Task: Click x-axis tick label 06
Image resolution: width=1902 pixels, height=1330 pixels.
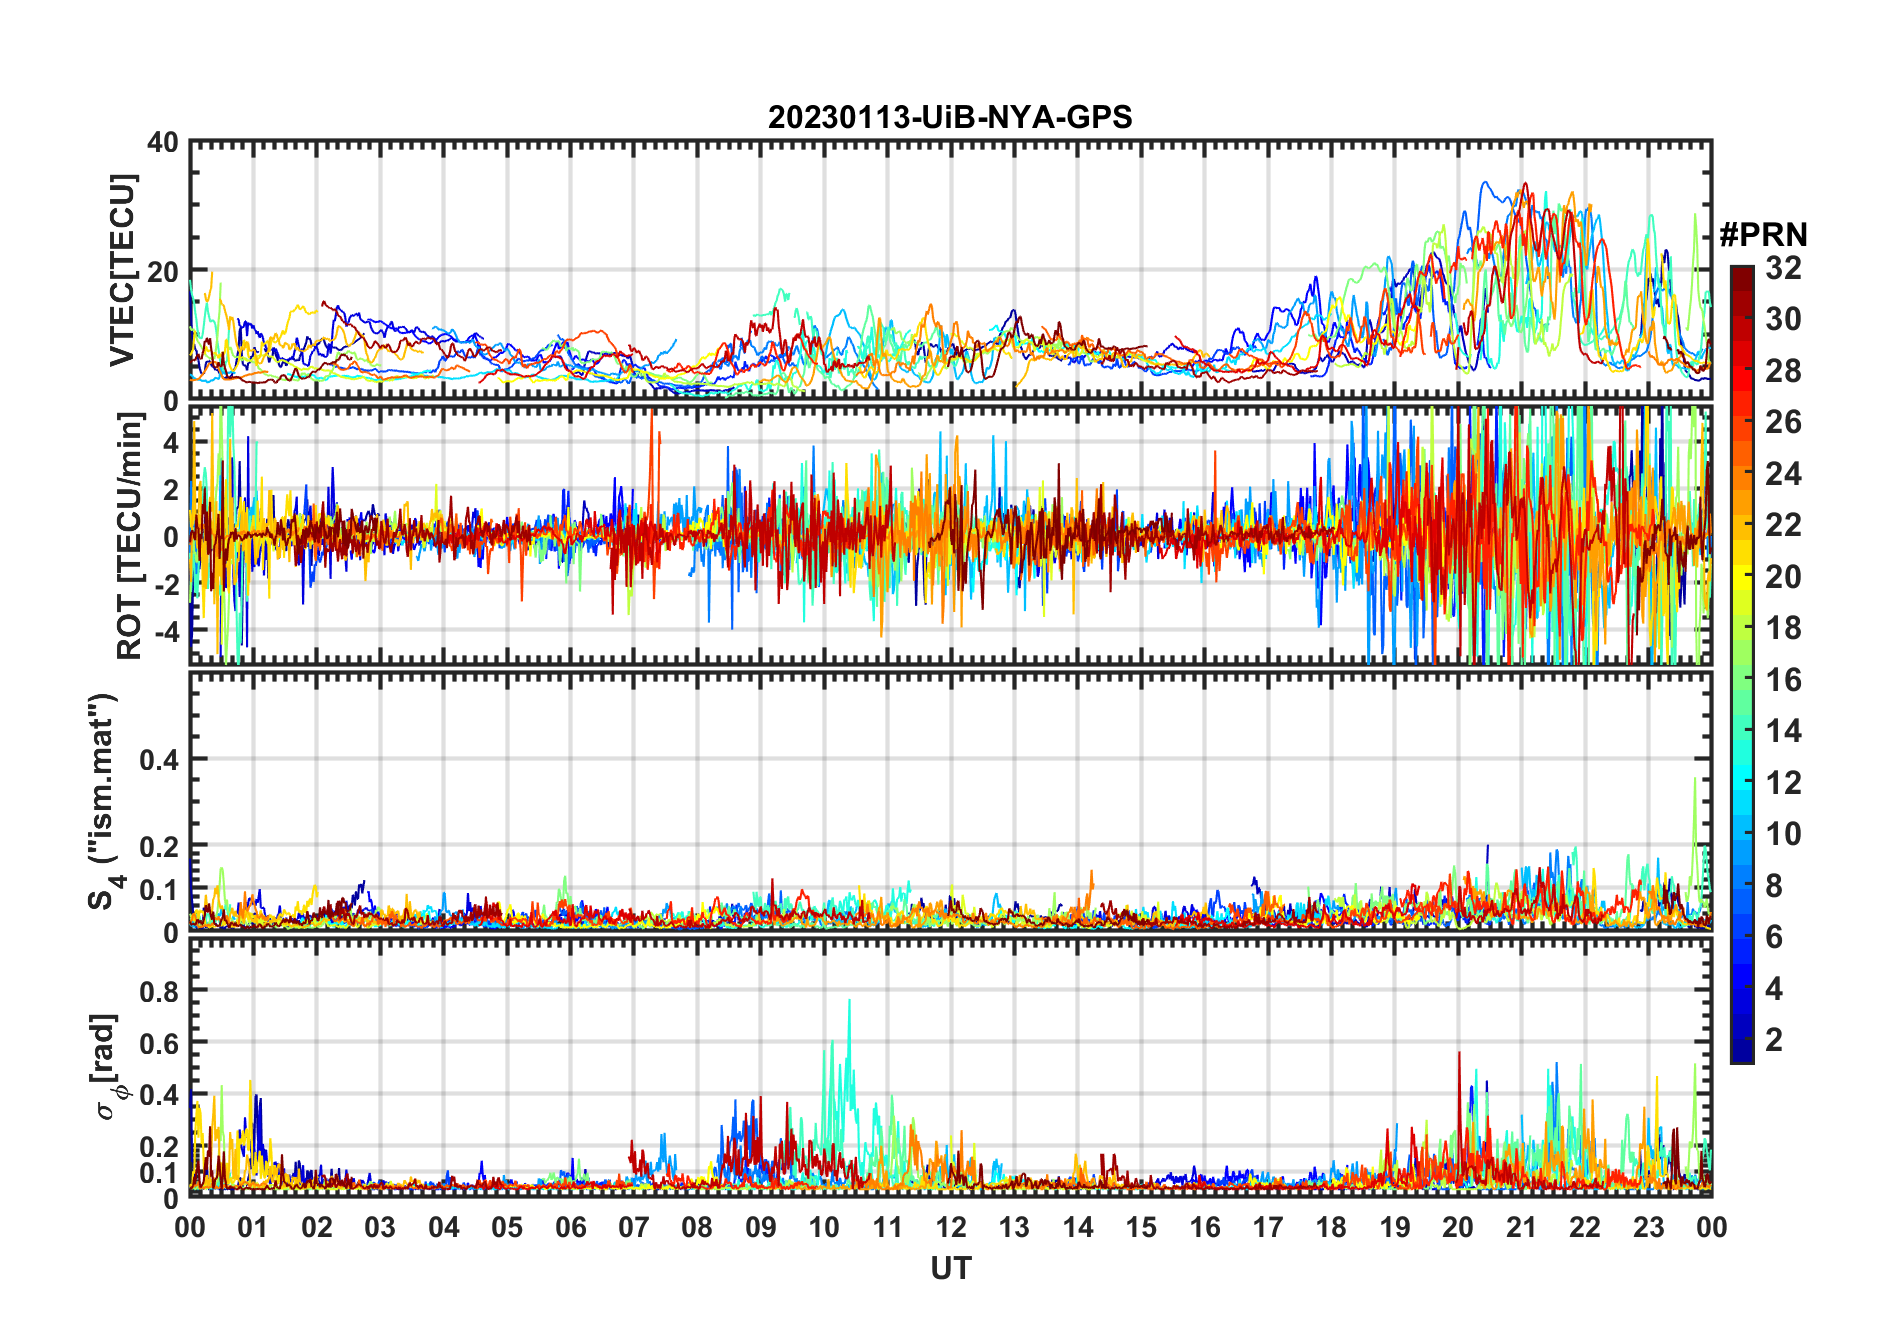Action: (x=570, y=1227)
